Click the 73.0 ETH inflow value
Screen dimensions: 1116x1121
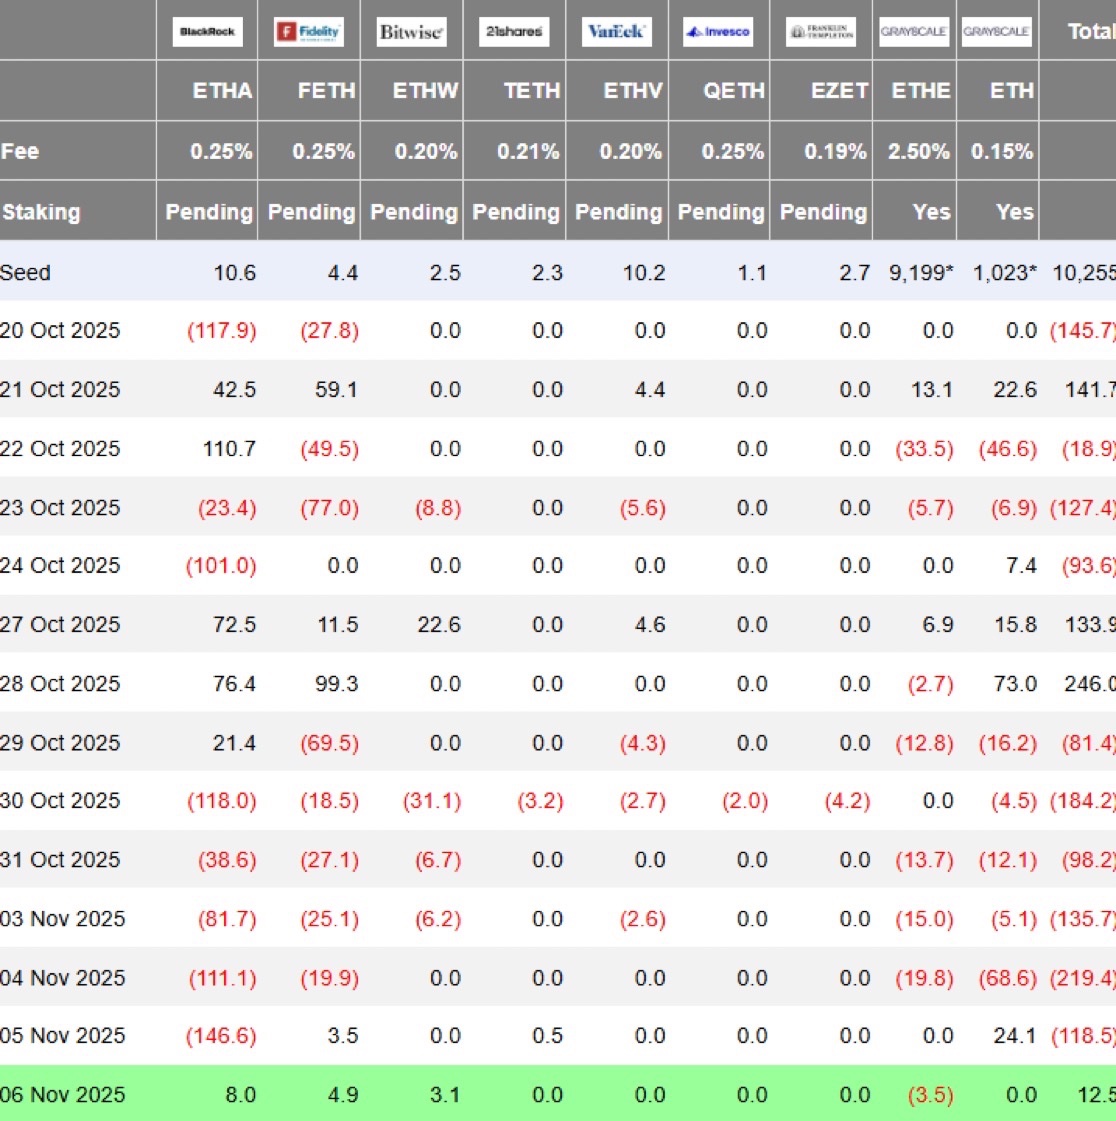(1015, 684)
